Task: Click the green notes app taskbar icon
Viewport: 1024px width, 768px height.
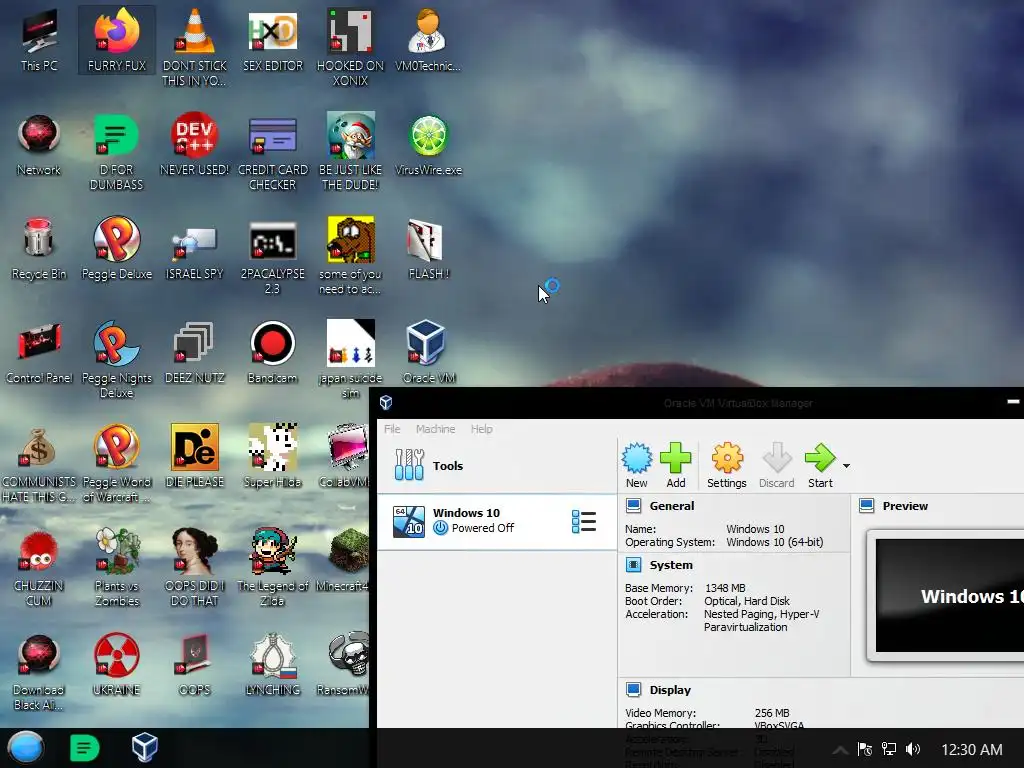Action: coord(84,748)
